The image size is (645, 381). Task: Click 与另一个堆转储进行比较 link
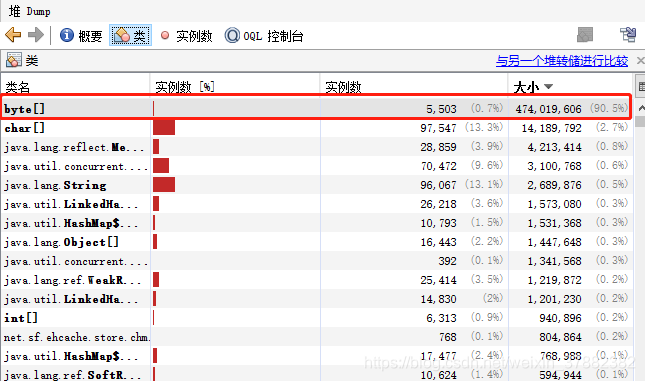point(562,61)
